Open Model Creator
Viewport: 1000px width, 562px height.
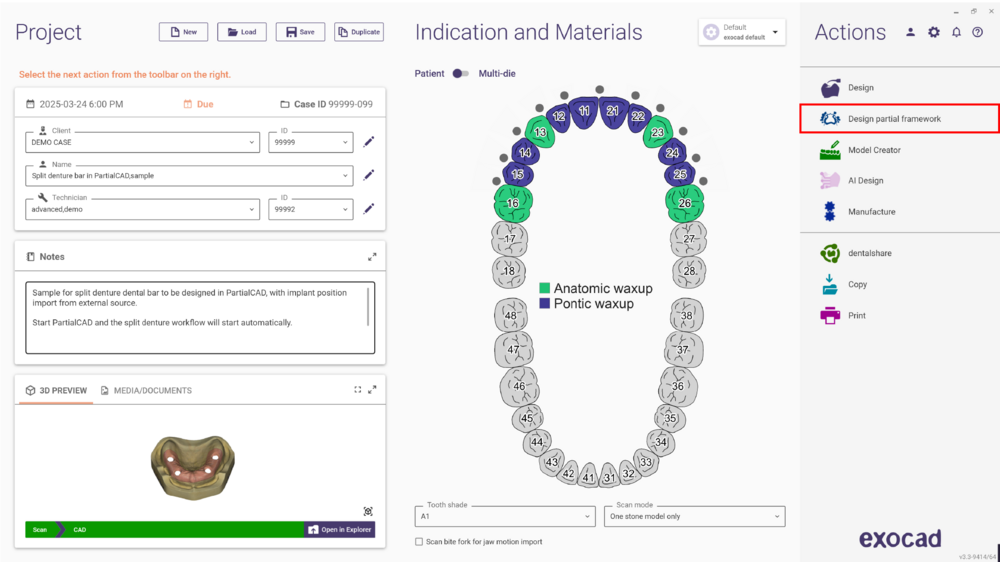[x=874, y=150]
